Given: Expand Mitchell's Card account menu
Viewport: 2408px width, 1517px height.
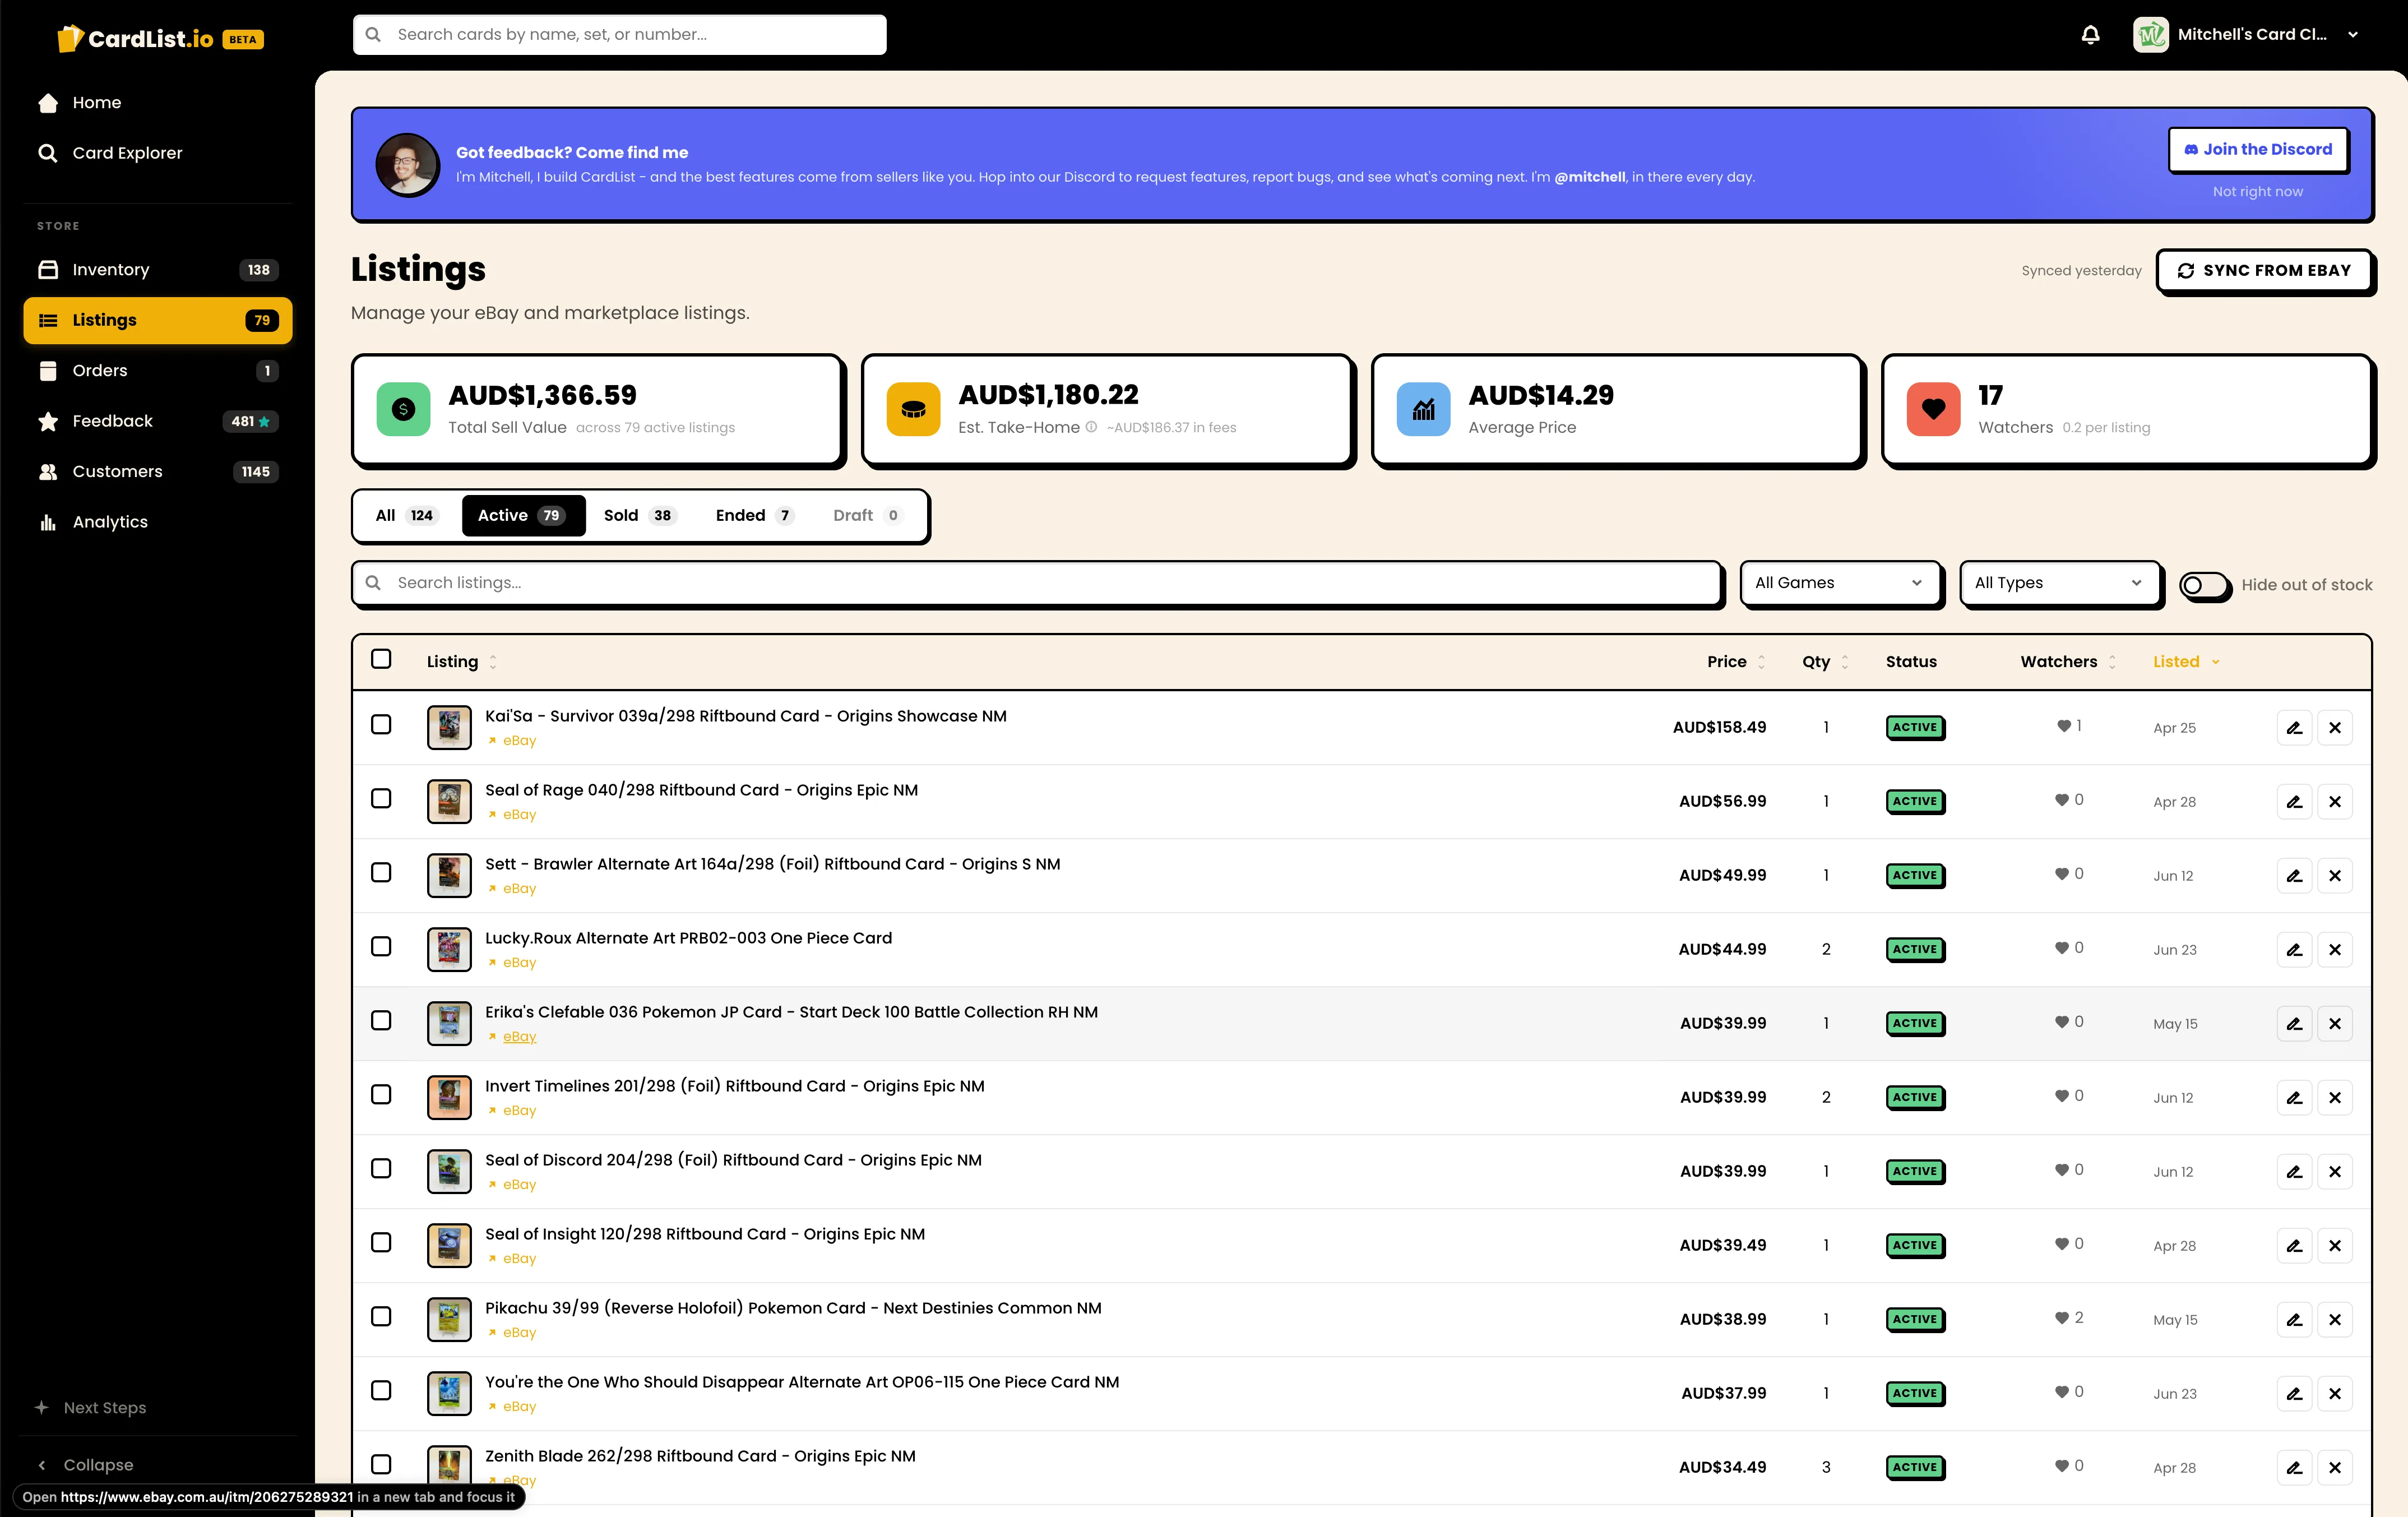Looking at the screenshot, I should click(2246, 35).
